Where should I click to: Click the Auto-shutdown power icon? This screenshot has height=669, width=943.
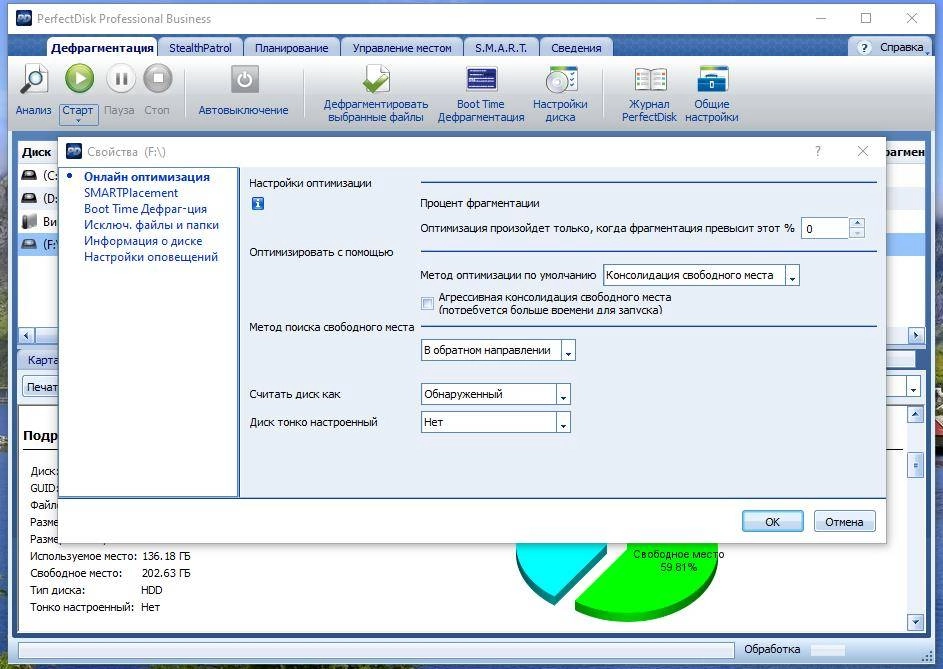244,79
